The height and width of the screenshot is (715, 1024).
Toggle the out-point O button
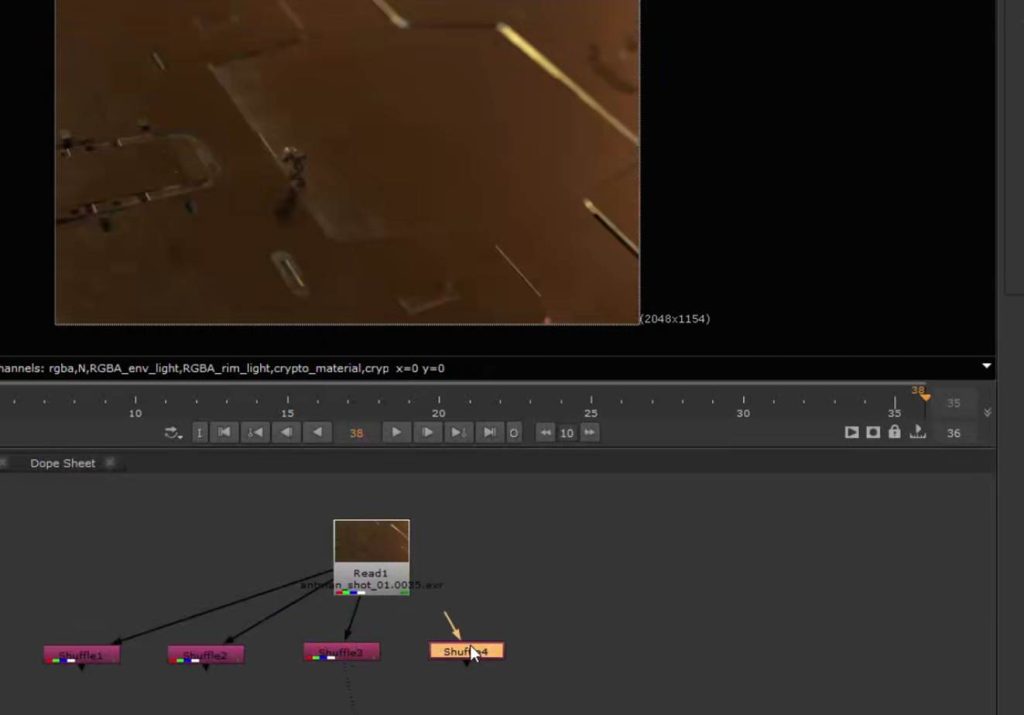pos(514,433)
